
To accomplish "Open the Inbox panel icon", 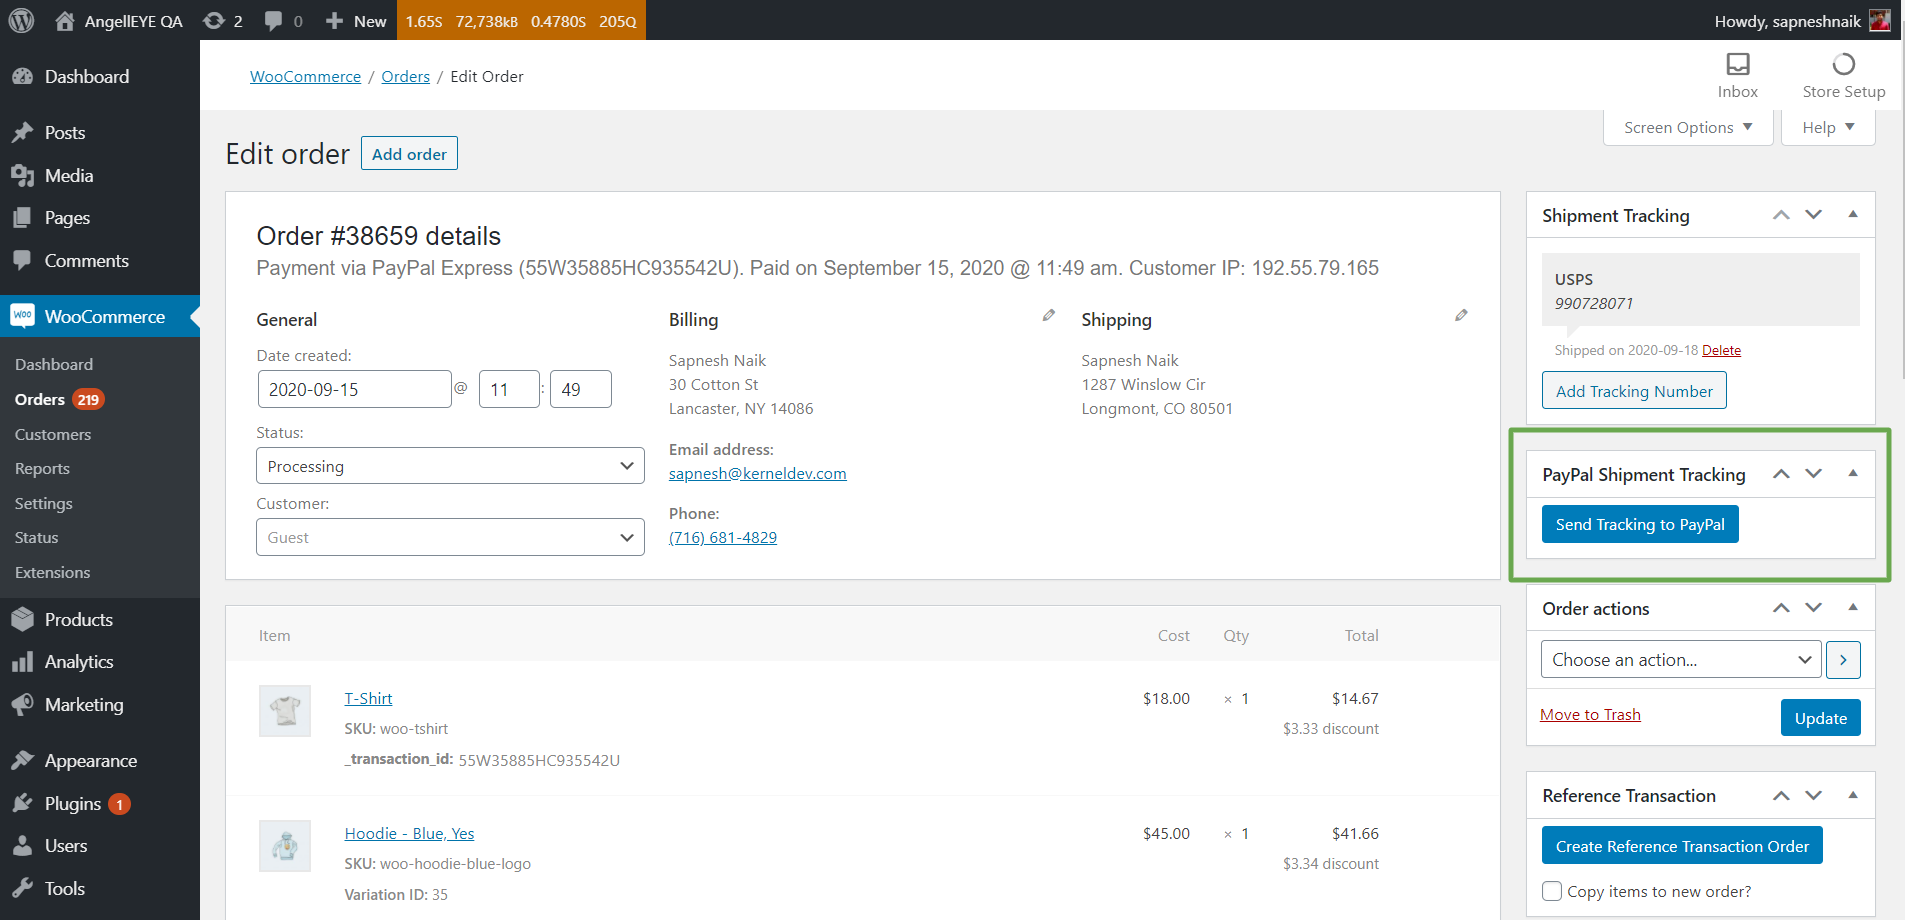I will [x=1737, y=65].
